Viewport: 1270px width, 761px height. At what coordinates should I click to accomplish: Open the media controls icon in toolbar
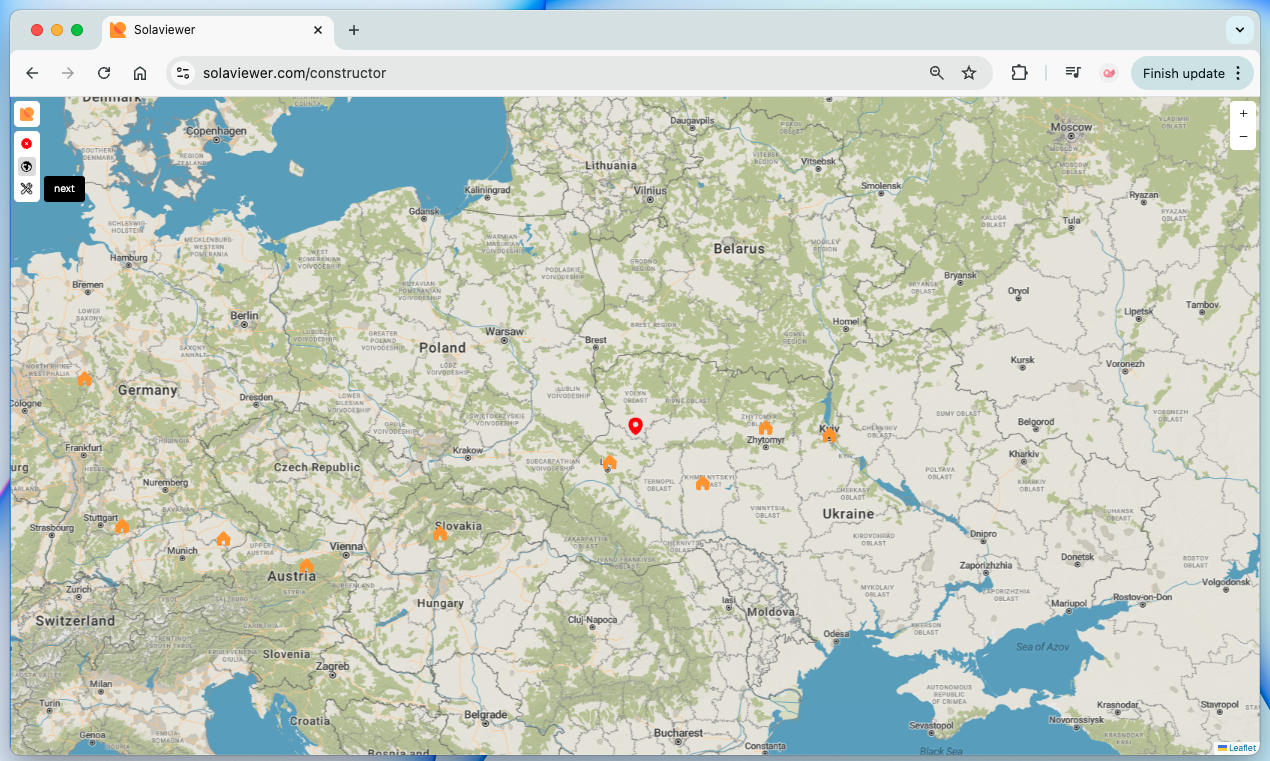click(x=1073, y=73)
